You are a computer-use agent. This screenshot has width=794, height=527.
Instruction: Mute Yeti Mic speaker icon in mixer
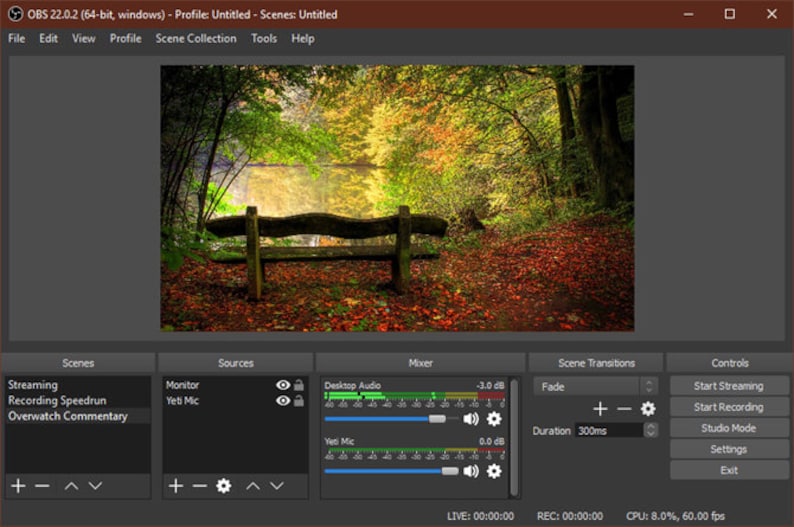[x=471, y=471]
